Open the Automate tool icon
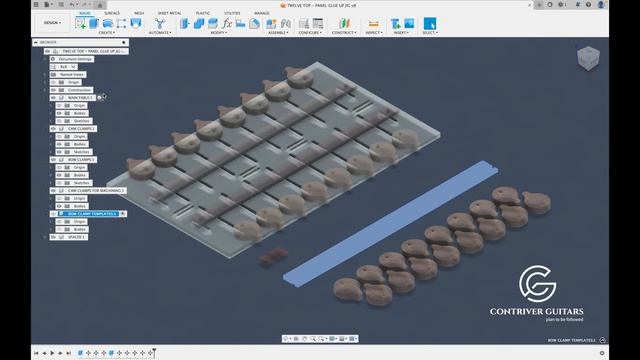 [x=160, y=23]
